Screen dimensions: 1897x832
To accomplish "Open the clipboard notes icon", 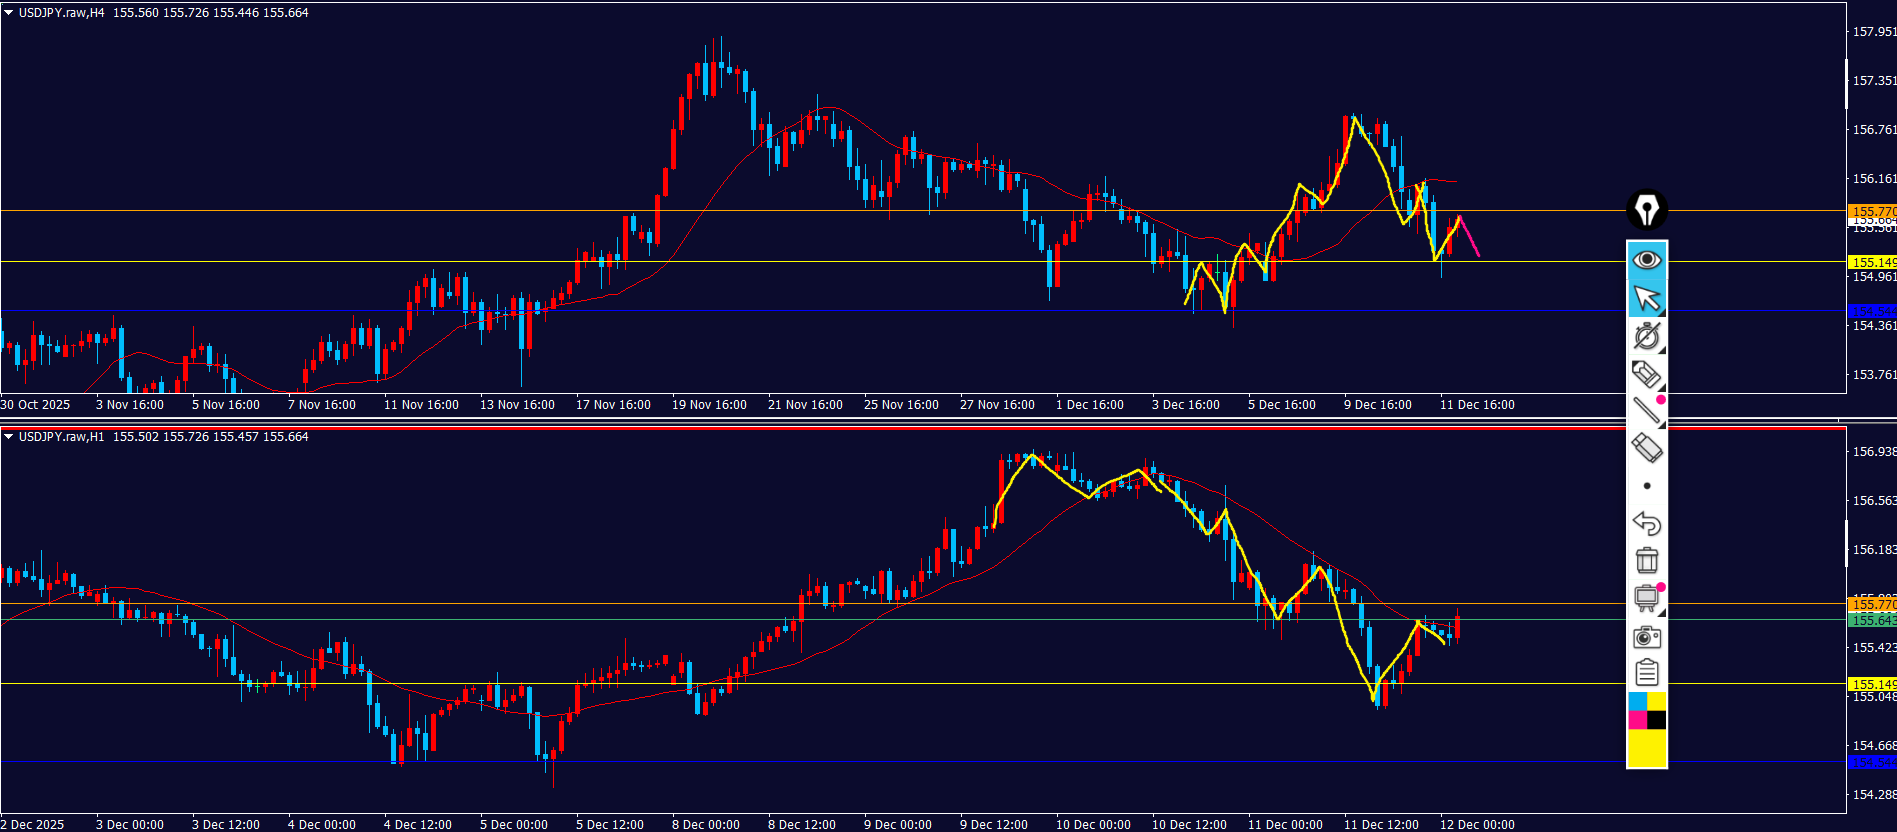I will (x=1646, y=673).
